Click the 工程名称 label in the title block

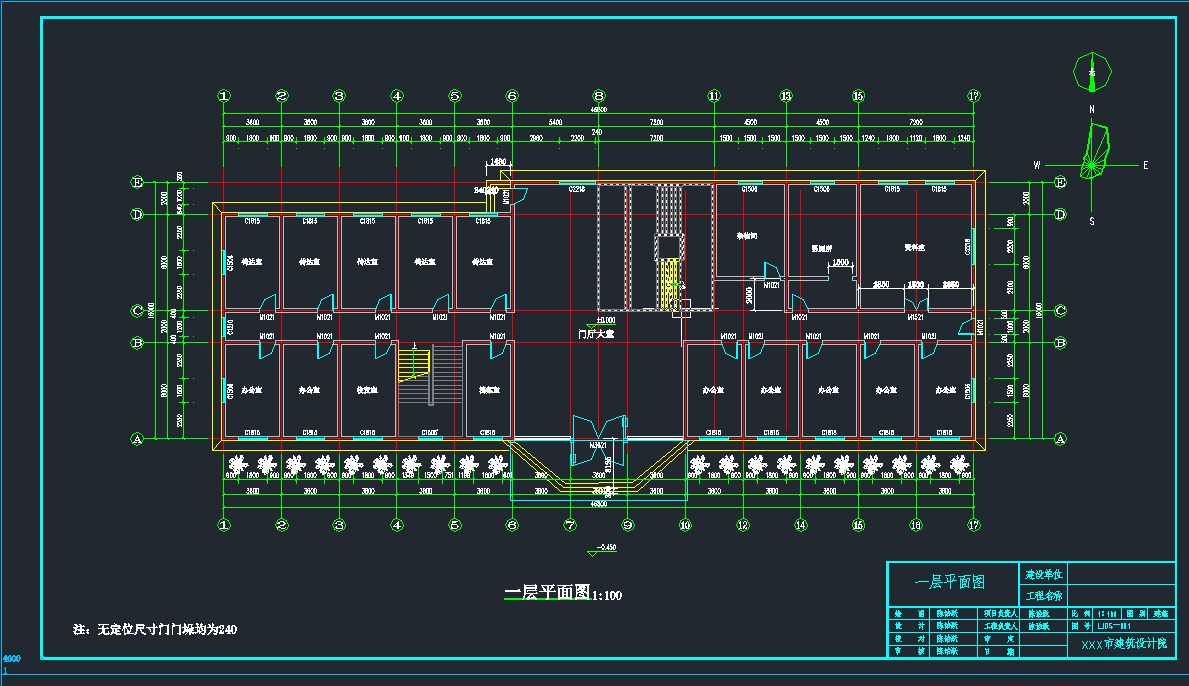[1043, 596]
